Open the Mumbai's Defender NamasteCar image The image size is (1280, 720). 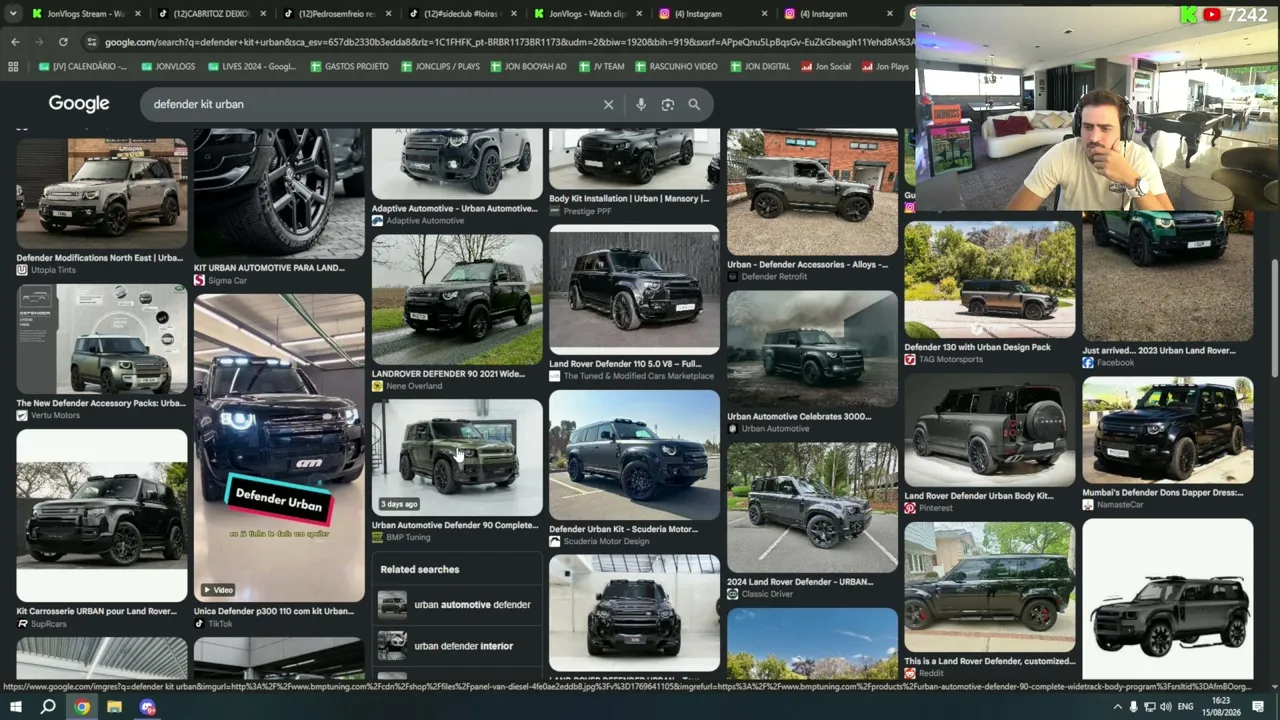[1167, 430]
